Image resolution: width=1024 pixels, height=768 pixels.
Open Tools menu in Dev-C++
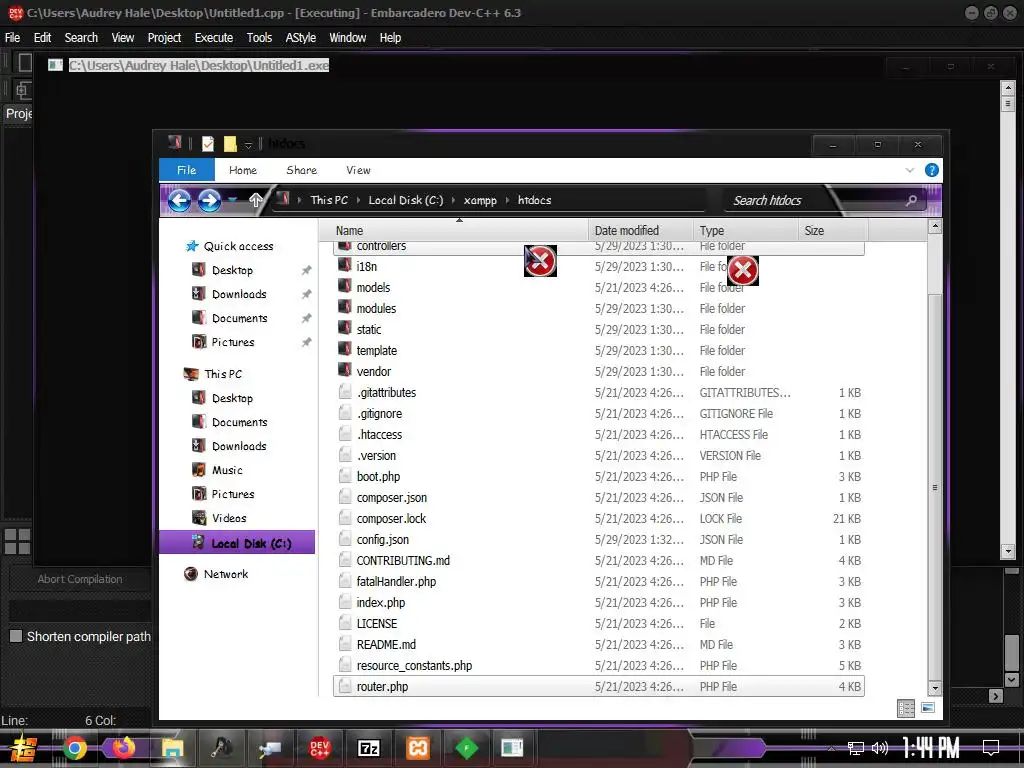[259, 38]
